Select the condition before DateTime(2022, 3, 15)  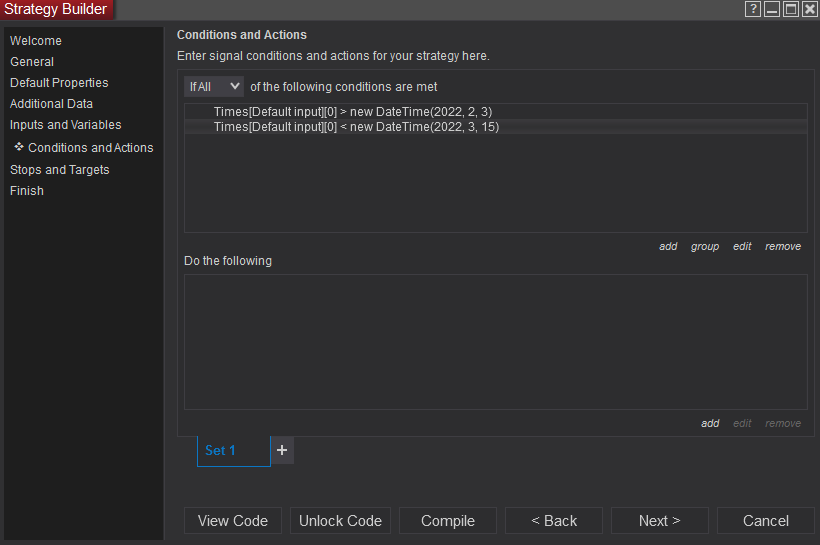pos(356,127)
